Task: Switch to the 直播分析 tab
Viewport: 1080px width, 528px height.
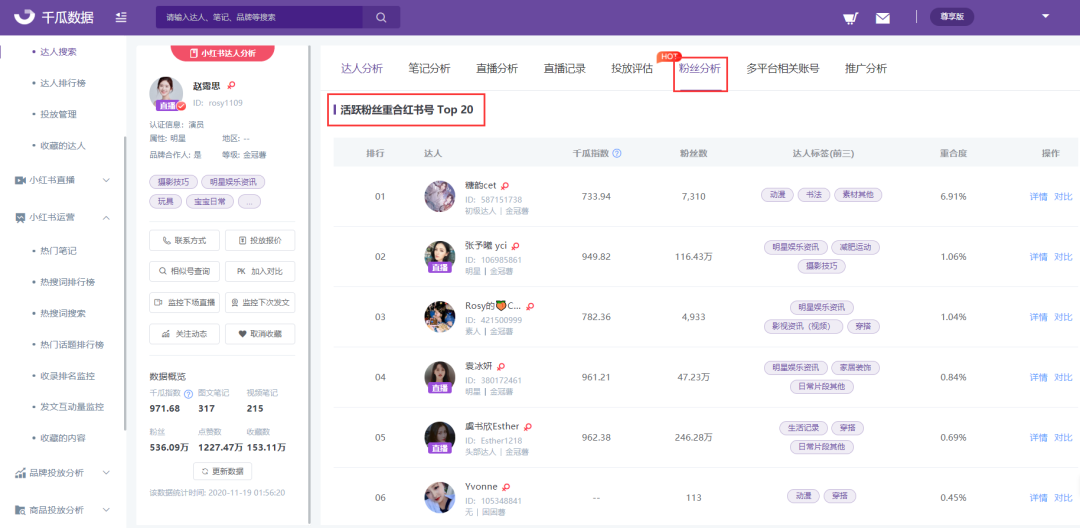Action: coord(497,68)
